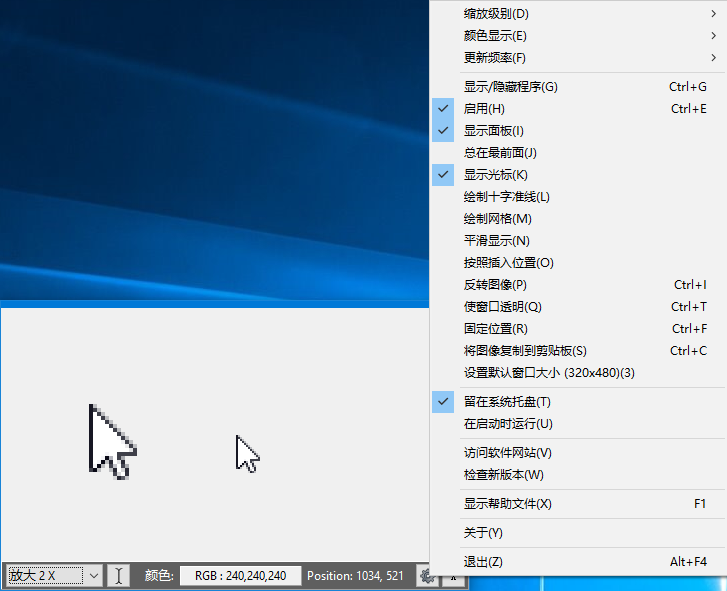Open the 更新频率(F) submenu
The width and height of the screenshot is (727, 591).
coord(578,58)
